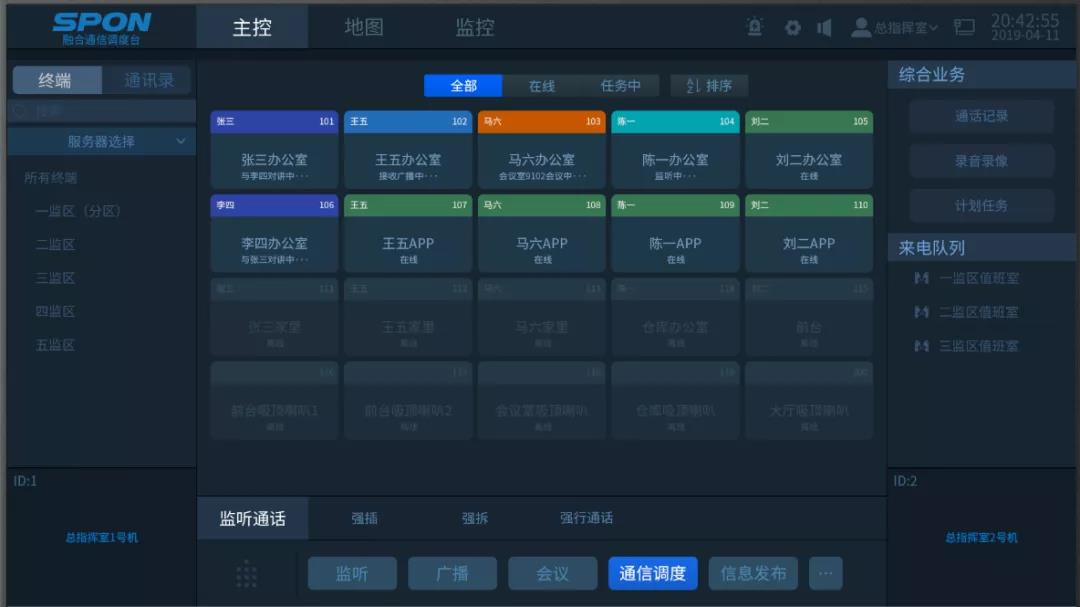Image resolution: width=1080 pixels, height=607 pixels.
Task: Toggle the left panel to 通讯录
Action: [148, 81]
